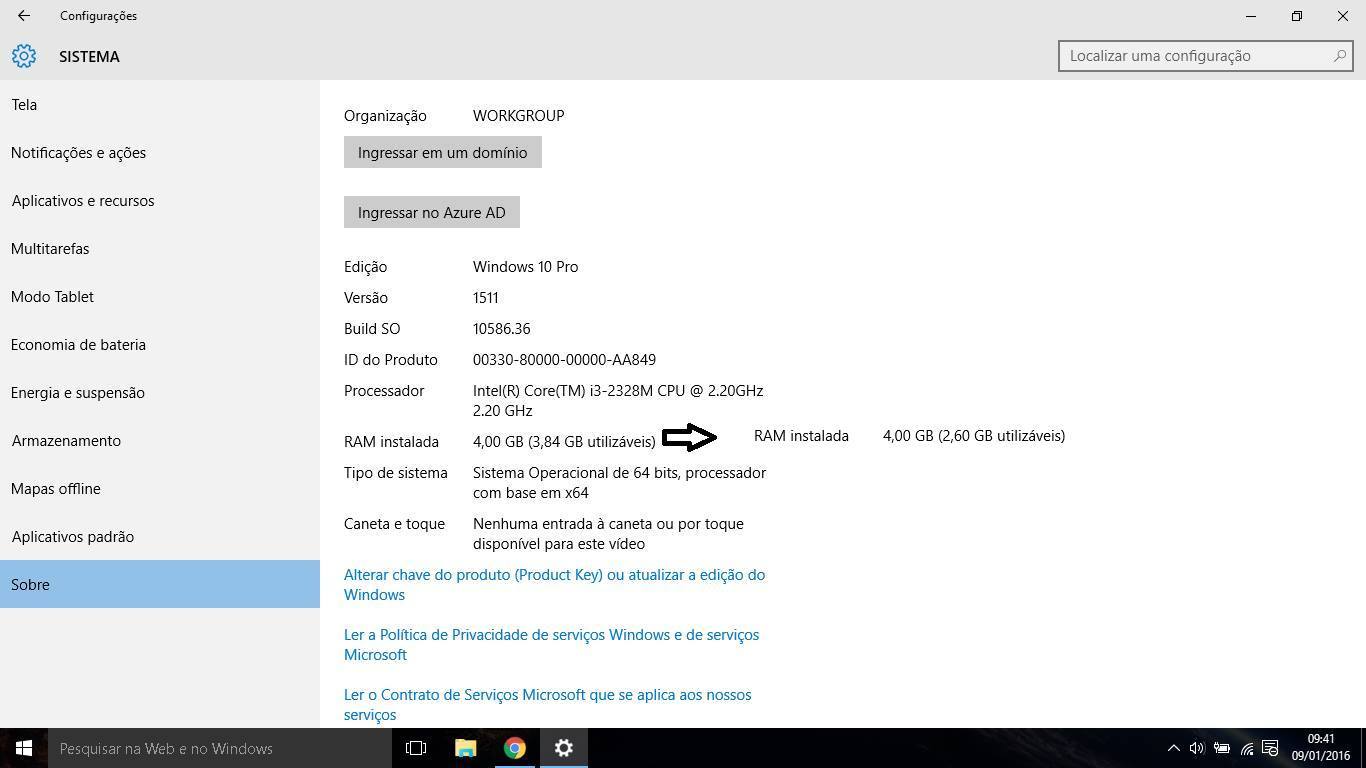1366x768 pixels.
Task: Click the battery power tray icon
Action: point(1221,748)
